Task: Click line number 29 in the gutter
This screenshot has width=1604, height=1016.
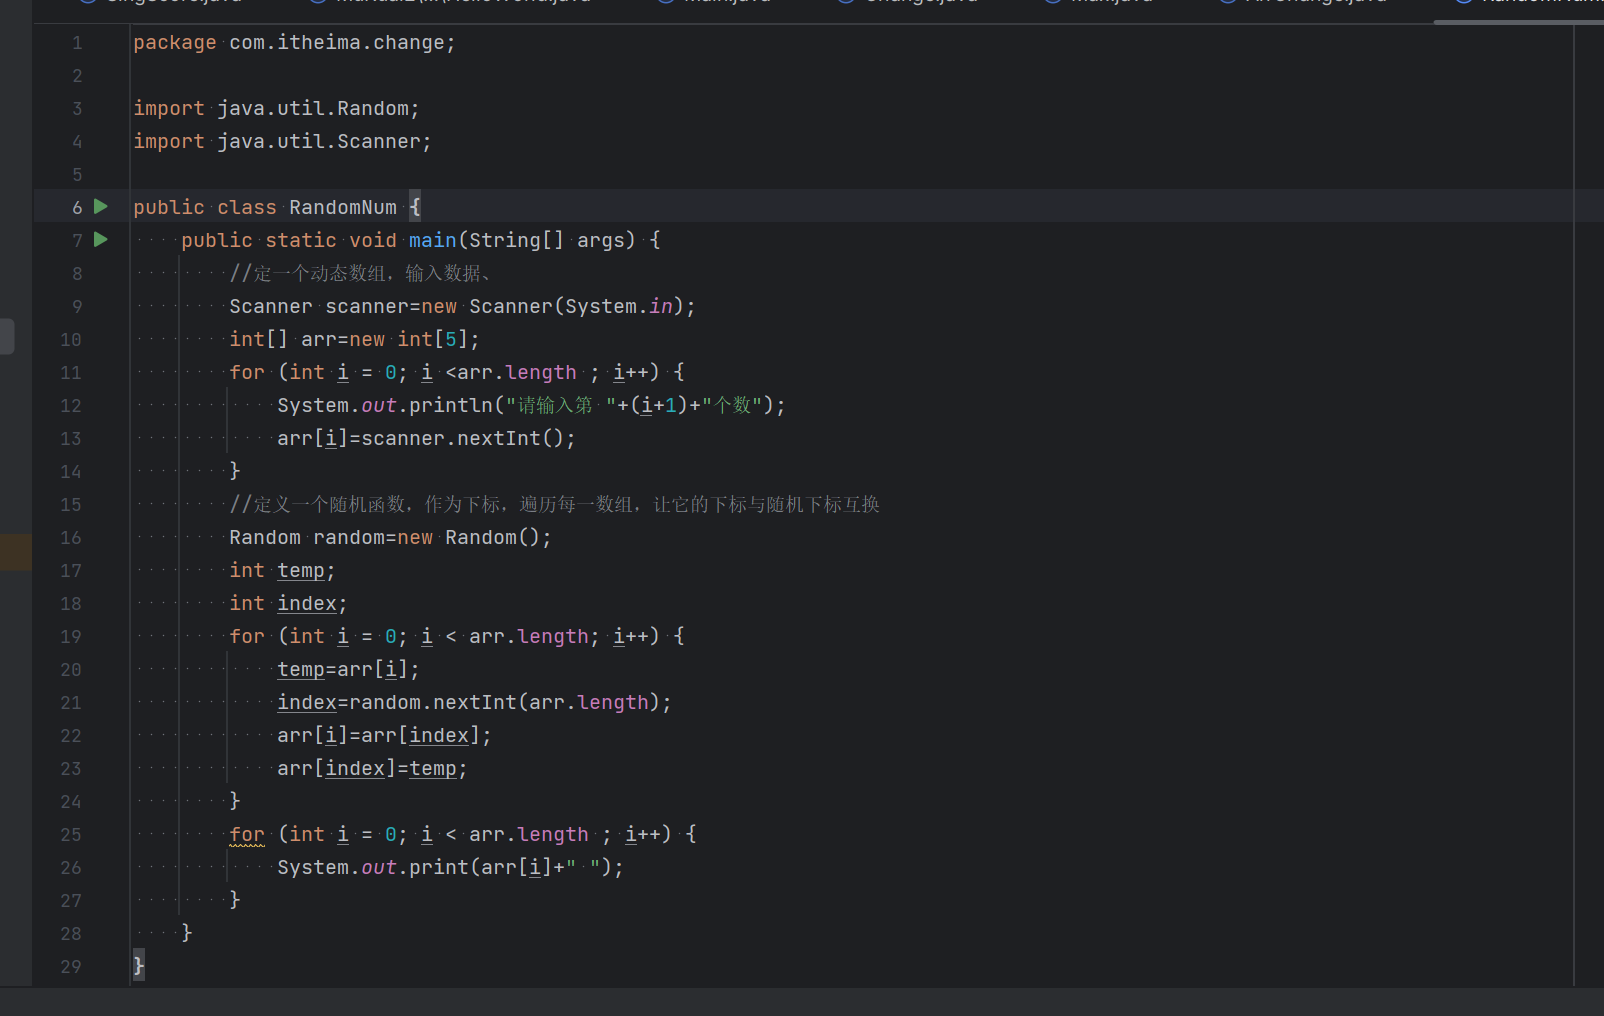Action: pos(71,967)
